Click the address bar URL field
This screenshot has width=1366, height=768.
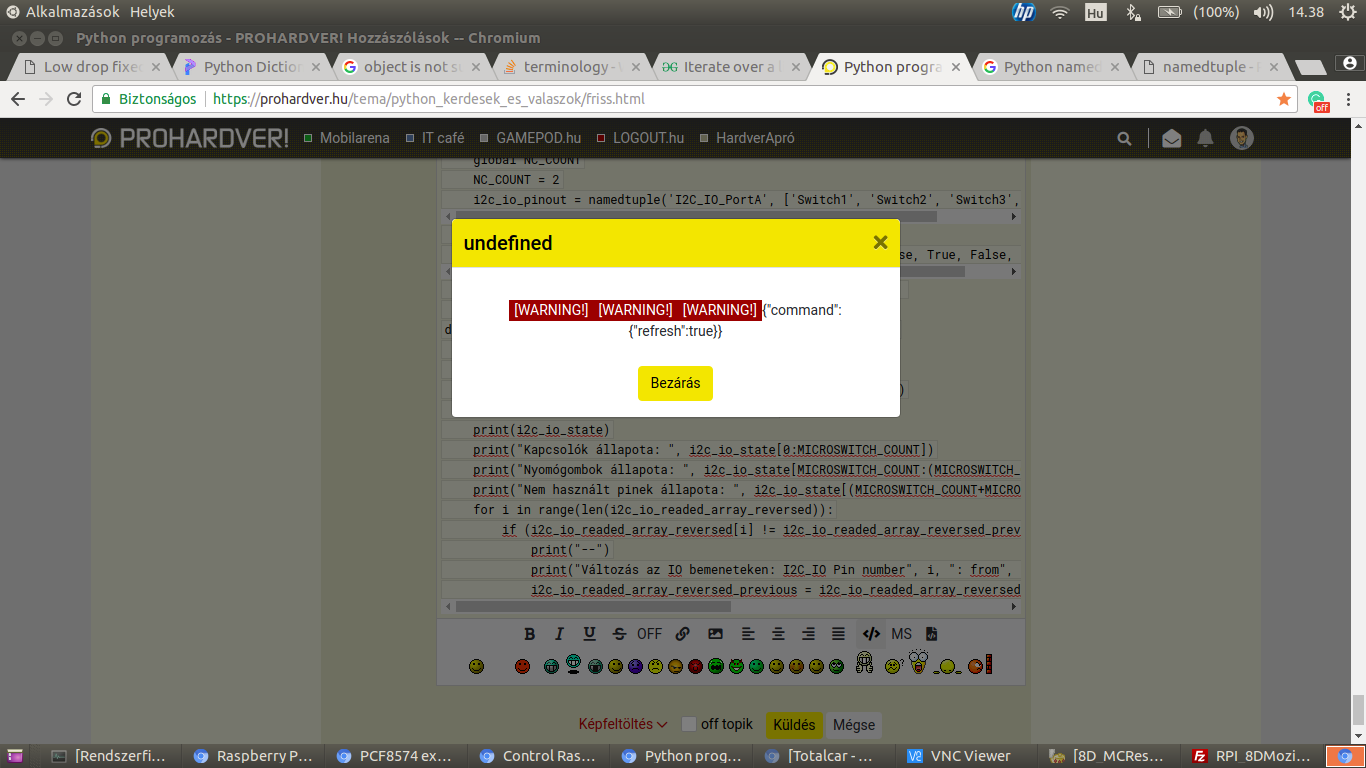click(695, 99)
